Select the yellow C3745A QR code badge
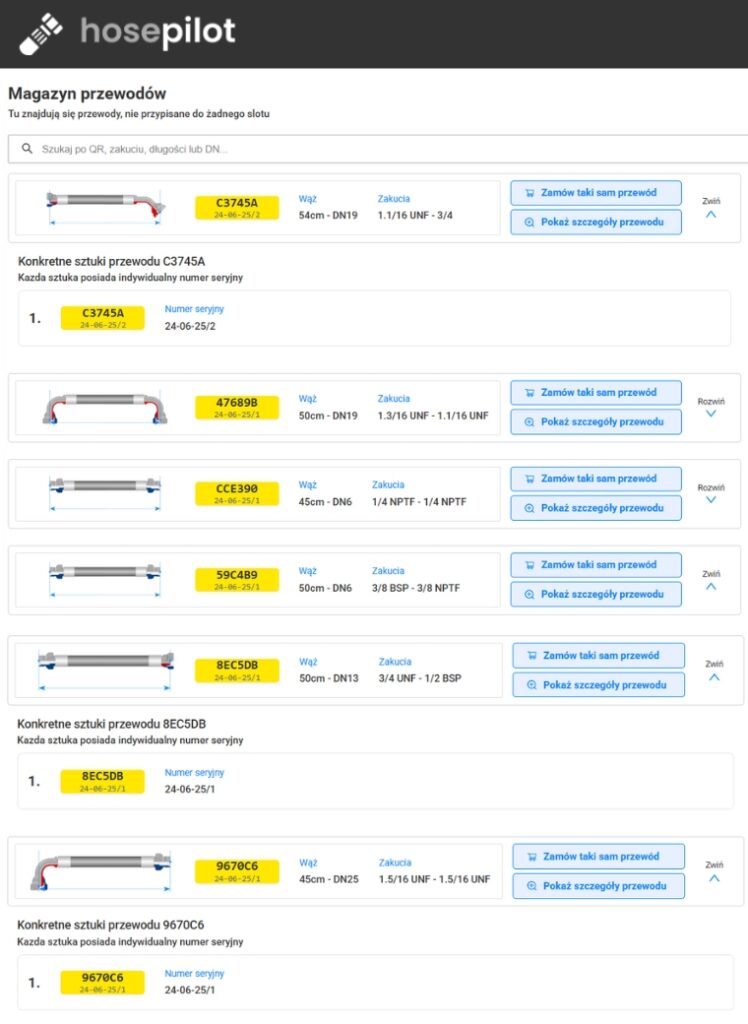748x1024 pixels. 238,205
